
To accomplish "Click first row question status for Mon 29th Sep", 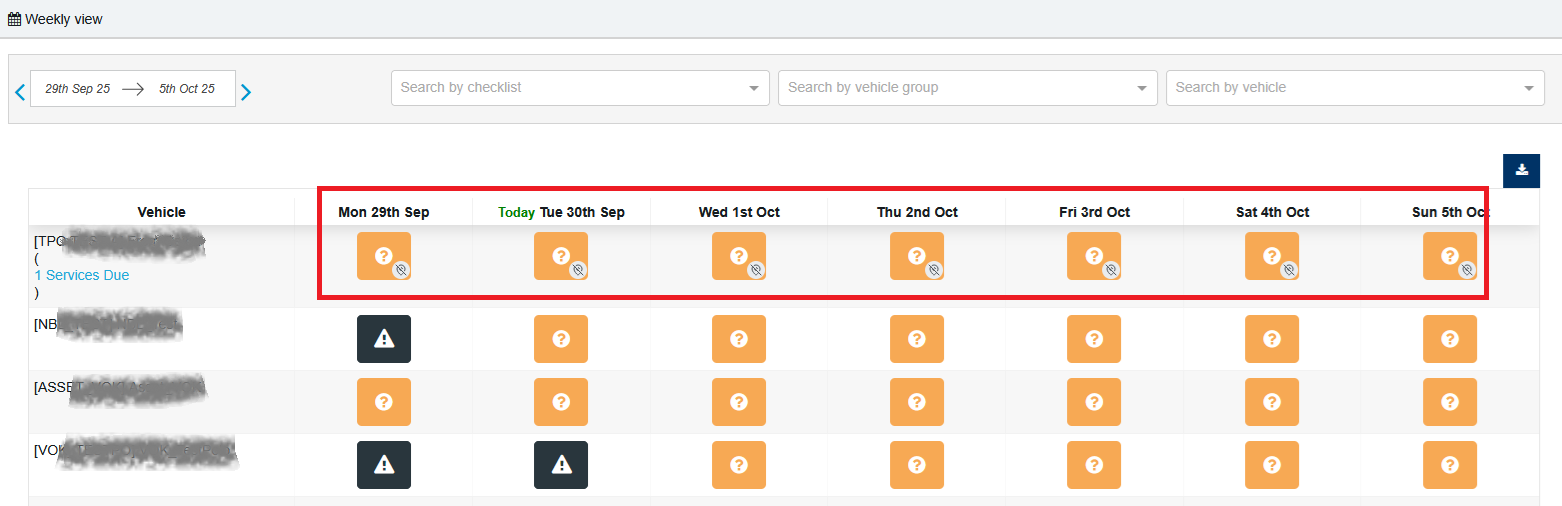I will click(x=384, y=256).
